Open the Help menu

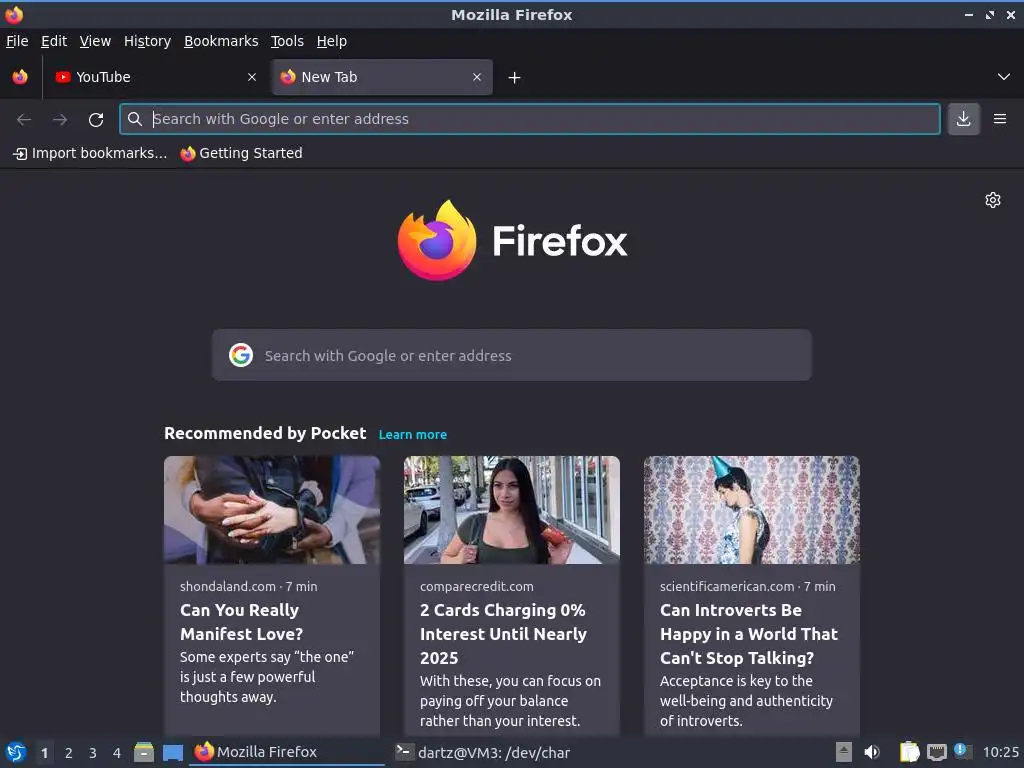click(x=332, y=41)
